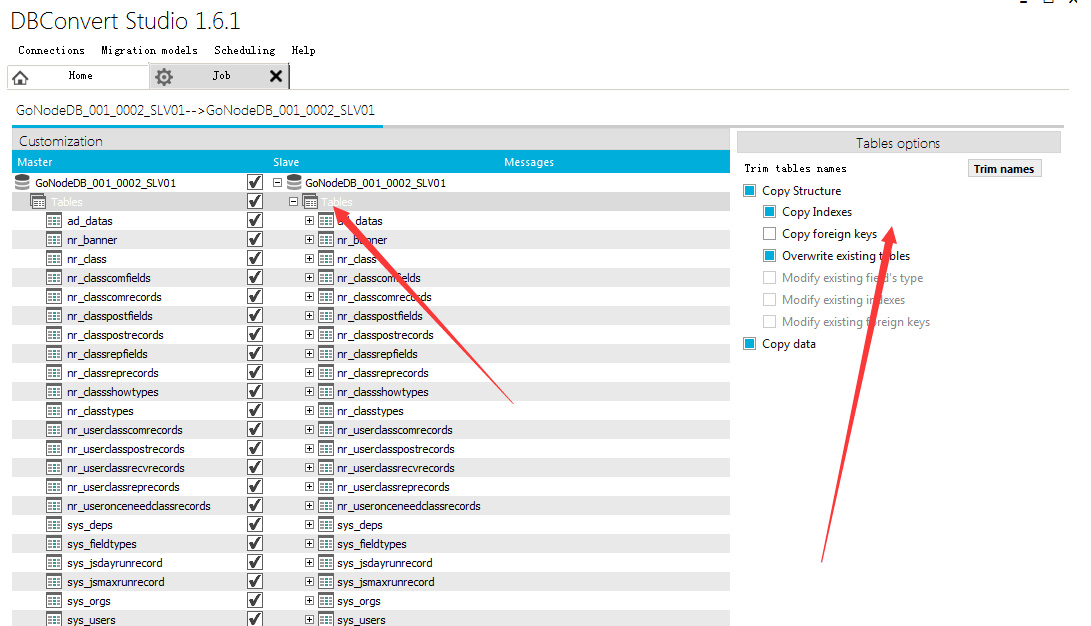Click the Master nr_class table icon
The image size is (1091, 626).
(54, 259)
